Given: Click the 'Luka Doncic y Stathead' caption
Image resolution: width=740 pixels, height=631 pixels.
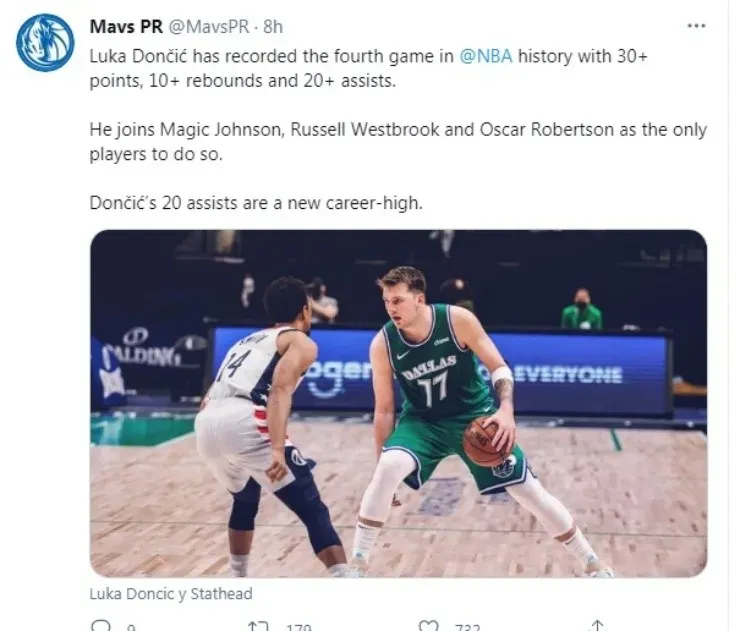Looking at the screenshot, I should tap(171, 593).
